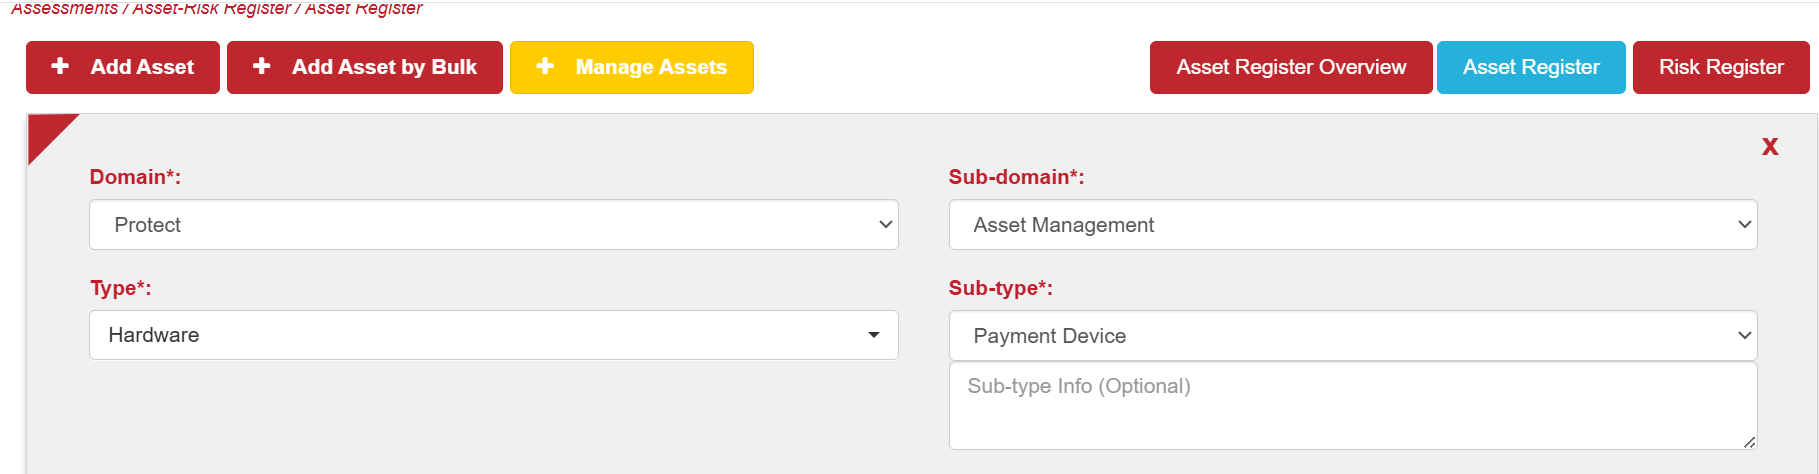The width and height of the screenshot is (1819, 474).
Task: Open Sub-domain dropdown showing Asset Management
Action: pyautogui.click(x=1352, y=225)
